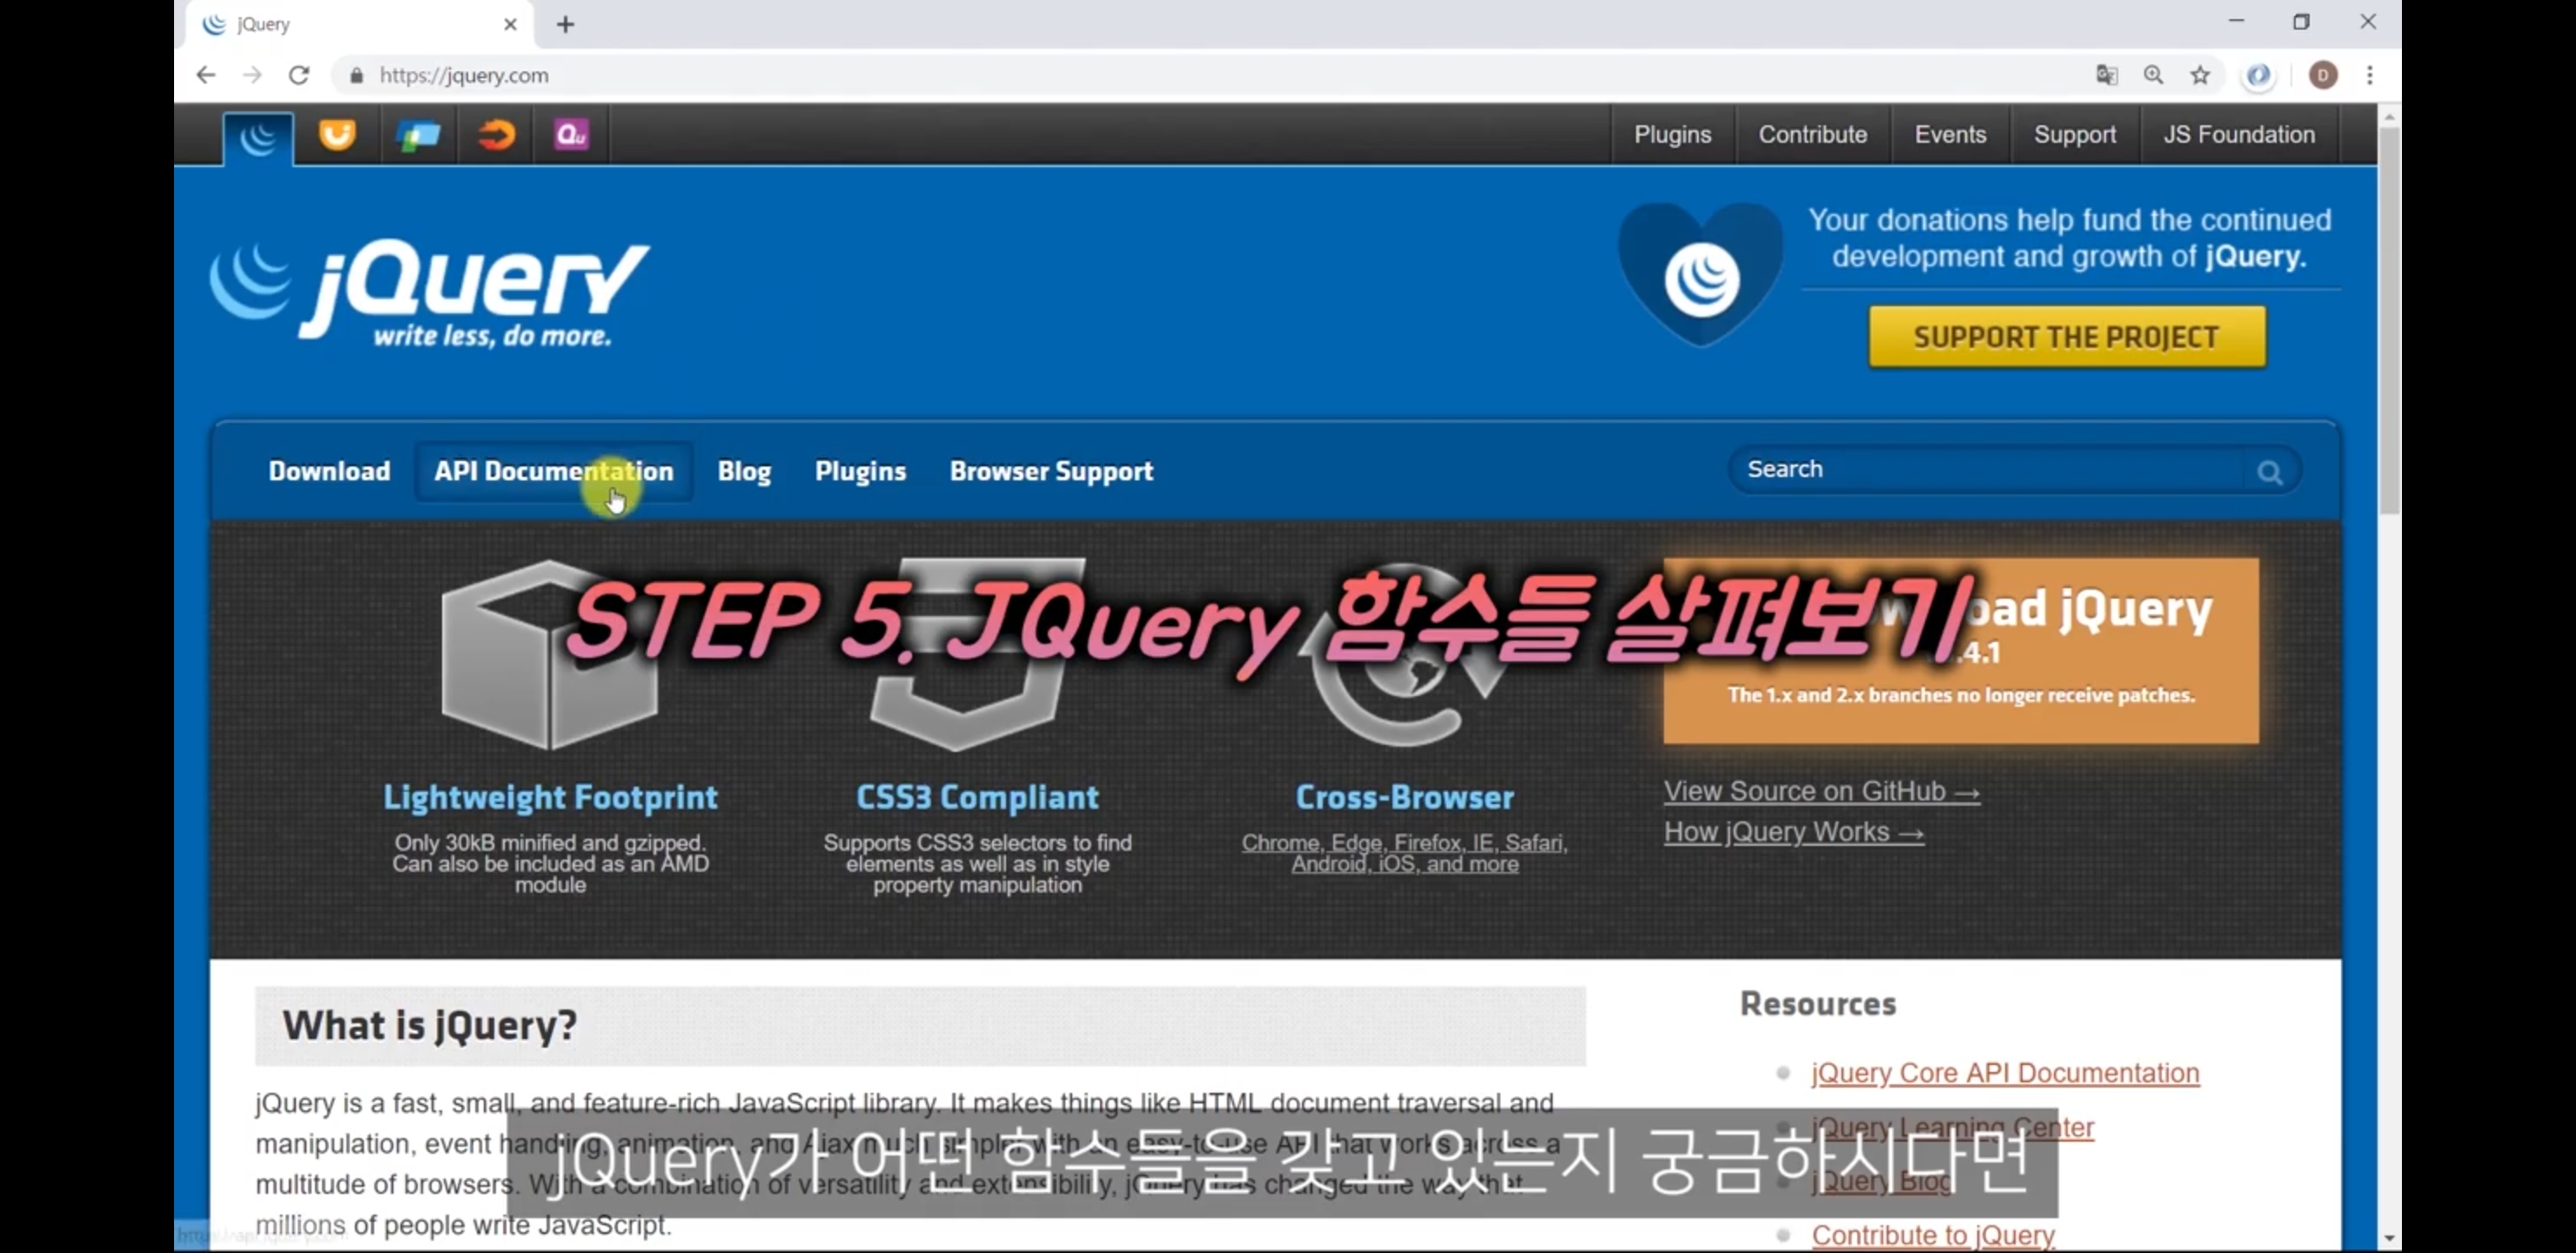
Task: Open the Chrome, Edge, Firefox browser list link
Action: [x=1404, y=853]
